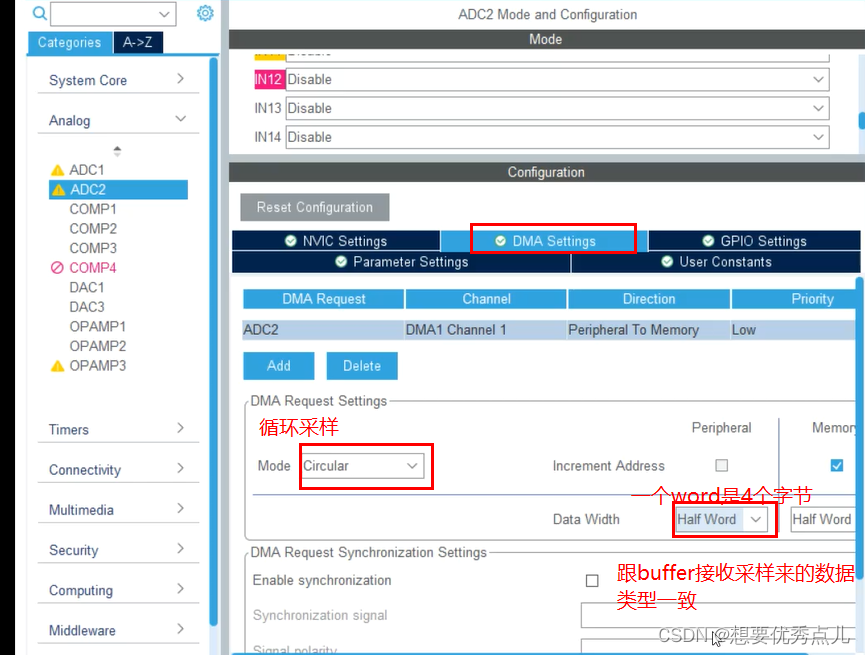Click the settings gear icon
Screen dimensions: 865x655
pyautogui.click(x=206, y=13)
